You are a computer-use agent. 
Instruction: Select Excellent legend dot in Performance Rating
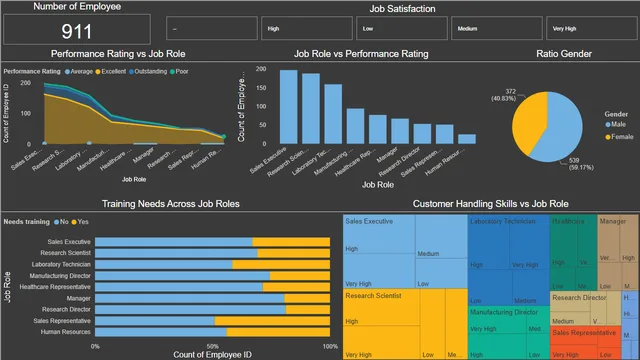[x=98, y=72]
